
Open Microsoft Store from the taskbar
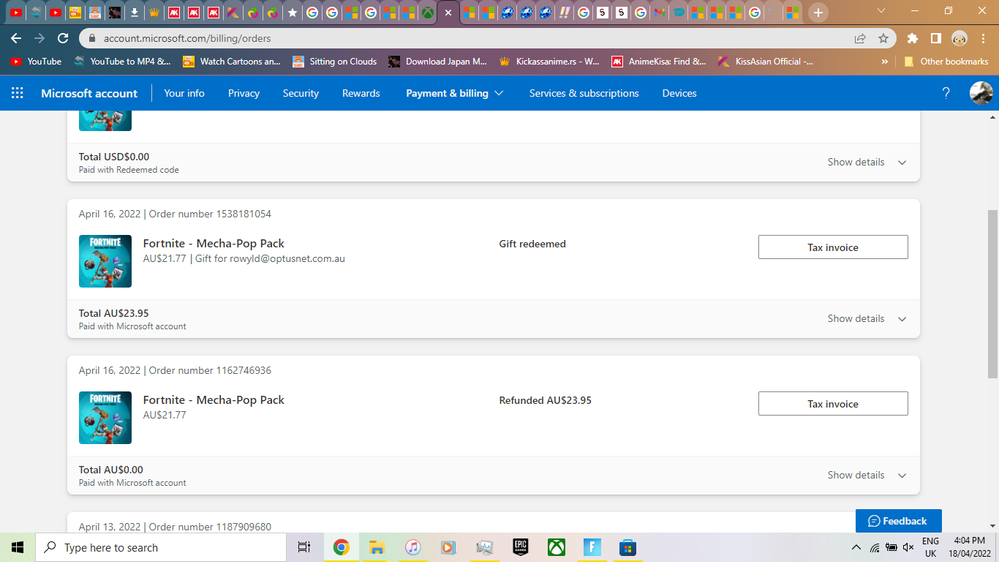[x=628, y=547]
